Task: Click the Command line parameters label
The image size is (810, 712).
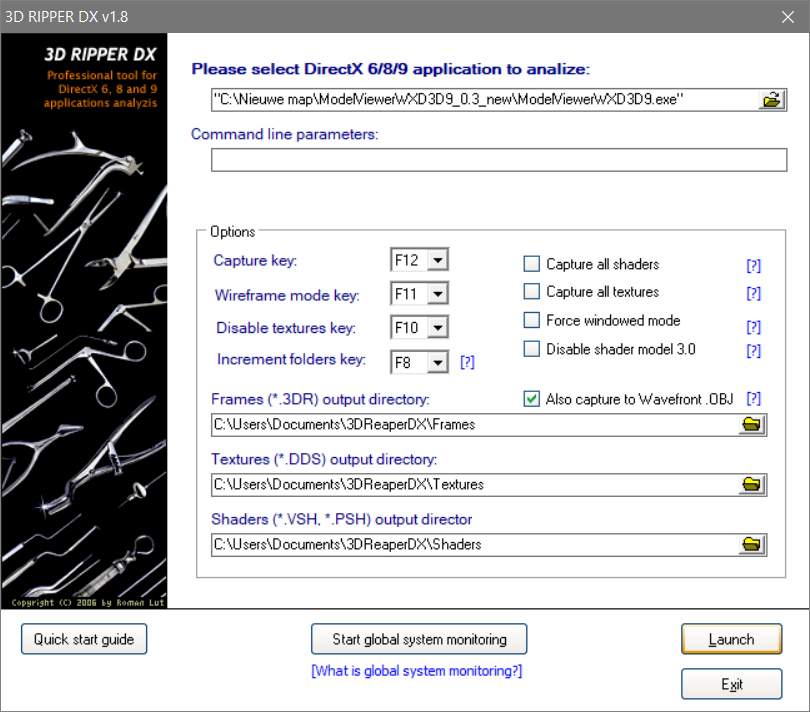Action: [x=285, y=134]
